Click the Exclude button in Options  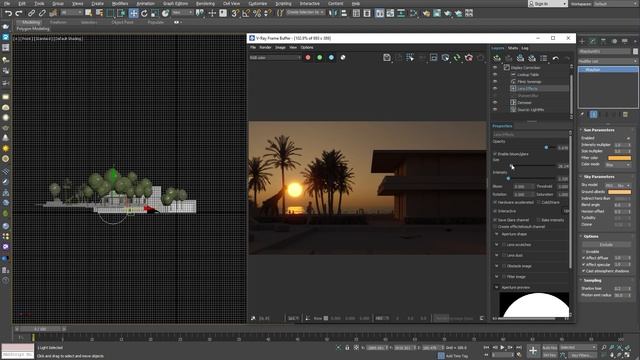point(606,244)
